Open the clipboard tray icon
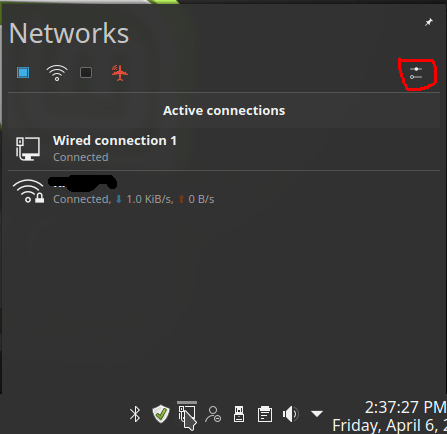The height and width of the screenshot is (434, 447). (265, 414)
